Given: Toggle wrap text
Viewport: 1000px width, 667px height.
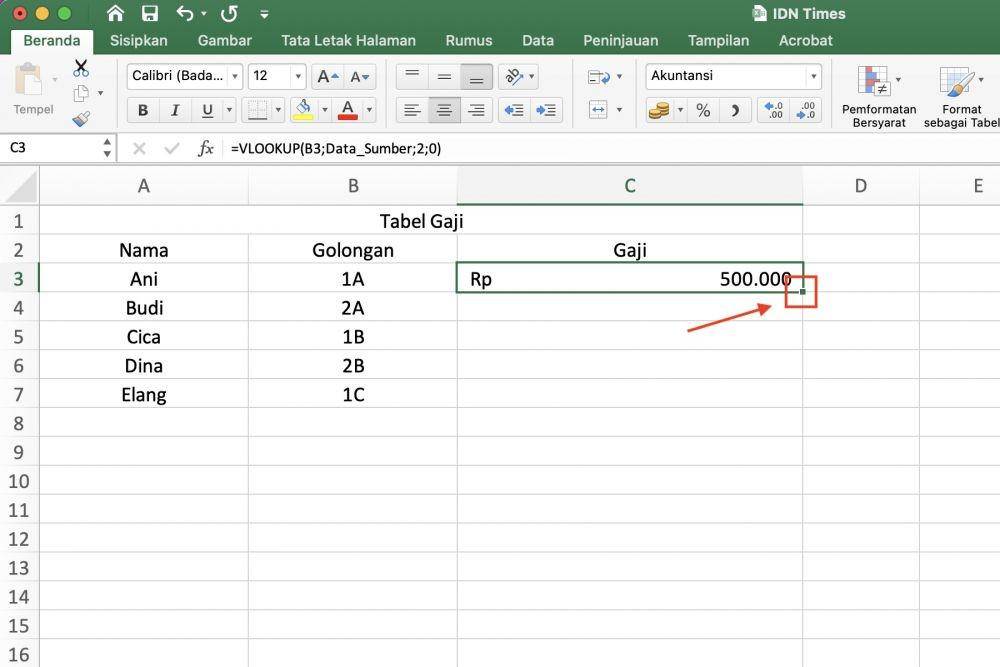Looking at the screenshot, I should pyautogui.click(x=599, y=77).
